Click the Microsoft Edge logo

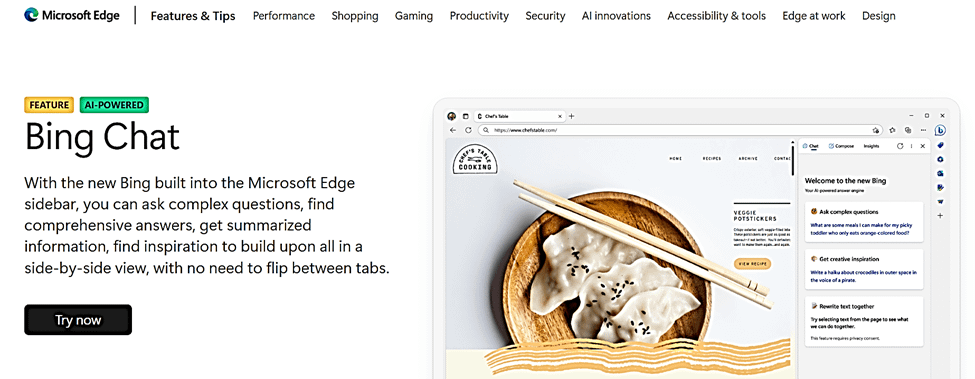(x=72, y=16)
